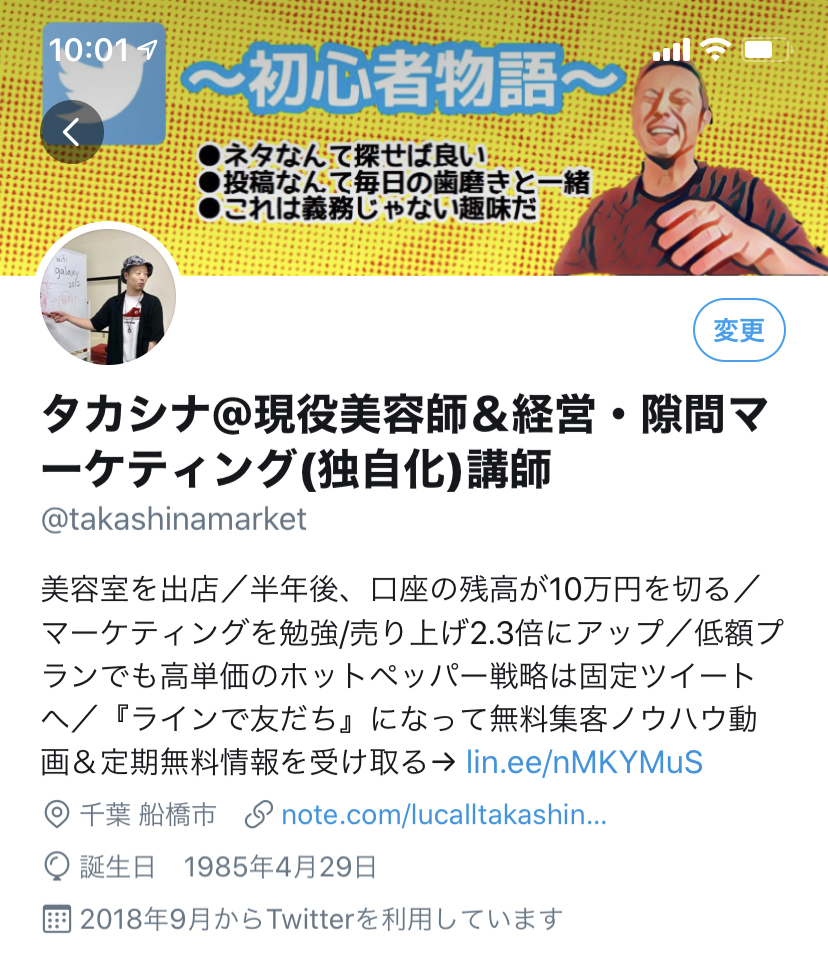Open the lin.ee/nMKYMuS link in bio
The height and width of the screenshot is (961, 828).
(584, 762)
